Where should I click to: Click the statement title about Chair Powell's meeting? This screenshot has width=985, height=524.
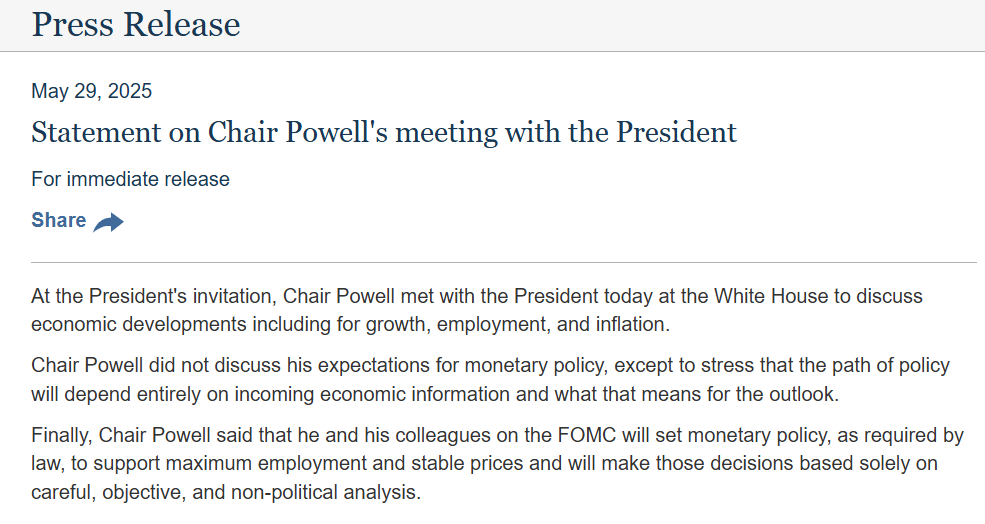pos(384,133)
